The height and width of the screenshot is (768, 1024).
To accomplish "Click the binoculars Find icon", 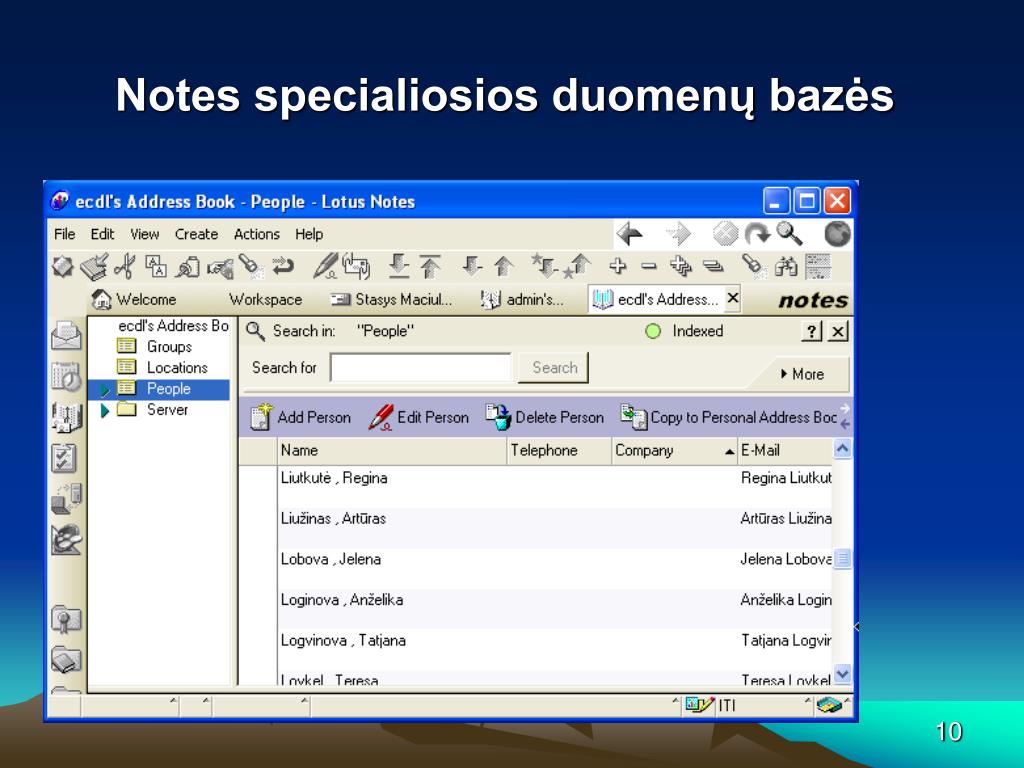I will click(x=786, y=266).
